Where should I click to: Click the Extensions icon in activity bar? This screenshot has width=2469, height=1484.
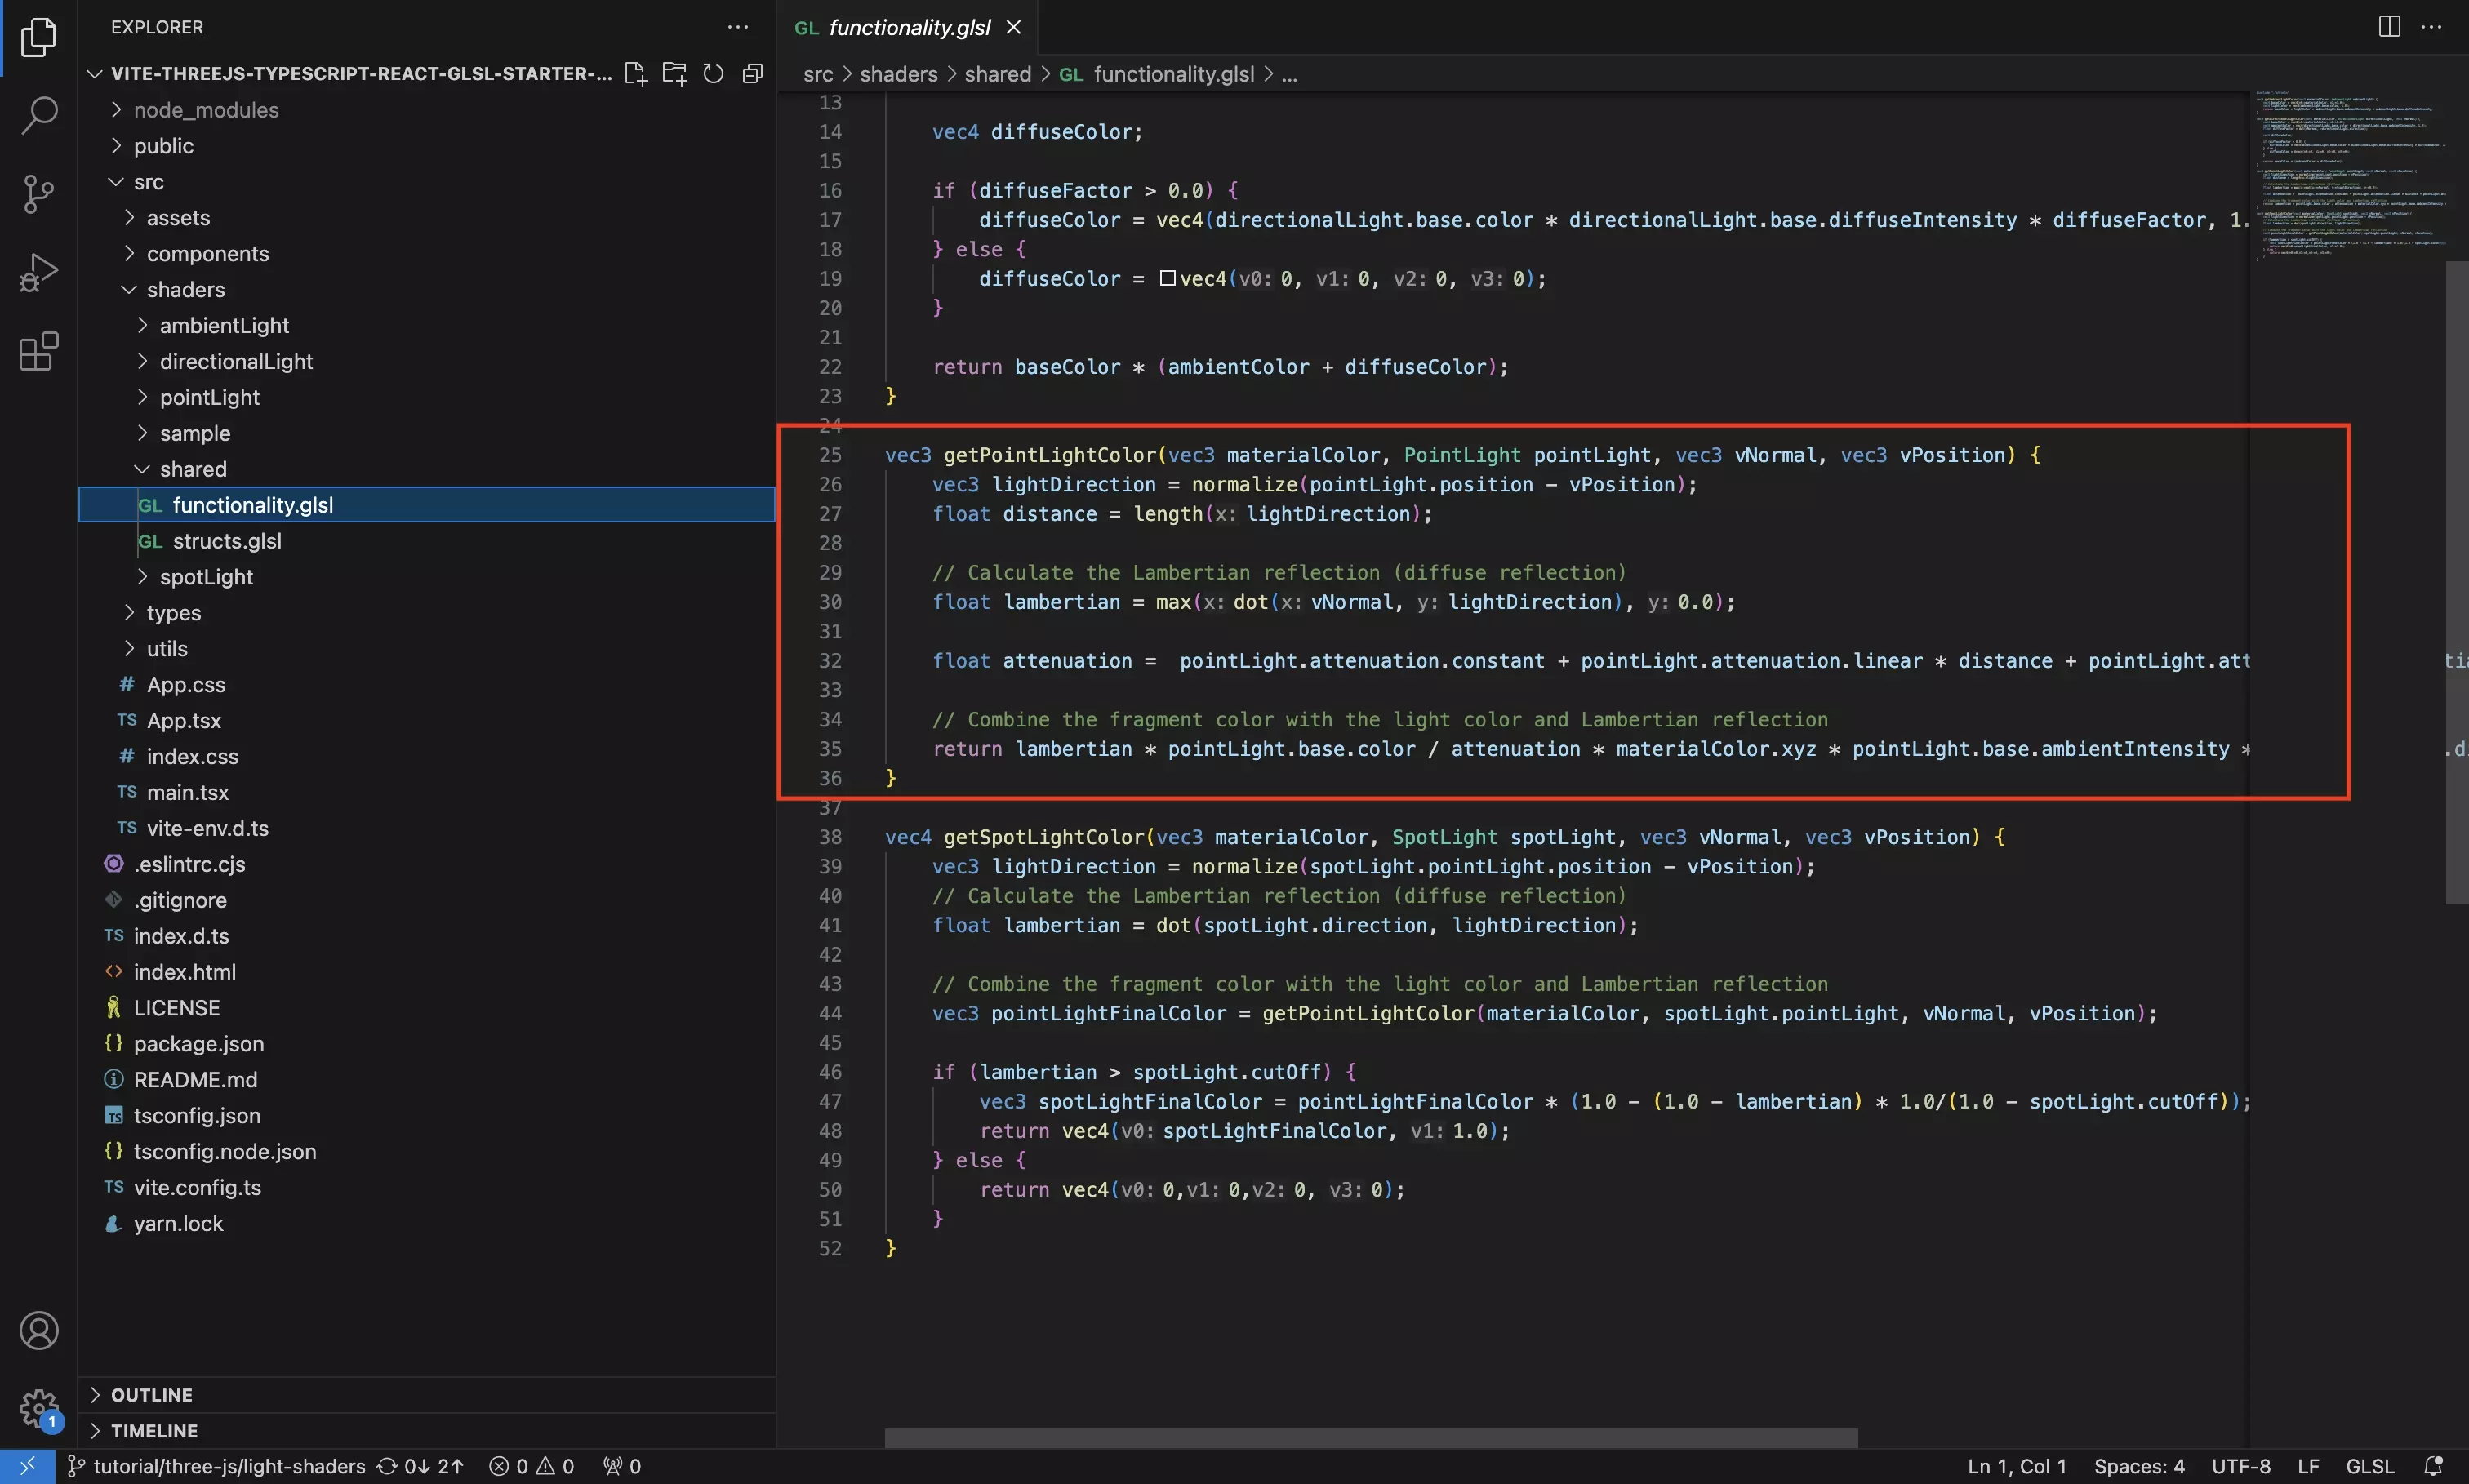(39, 351)
